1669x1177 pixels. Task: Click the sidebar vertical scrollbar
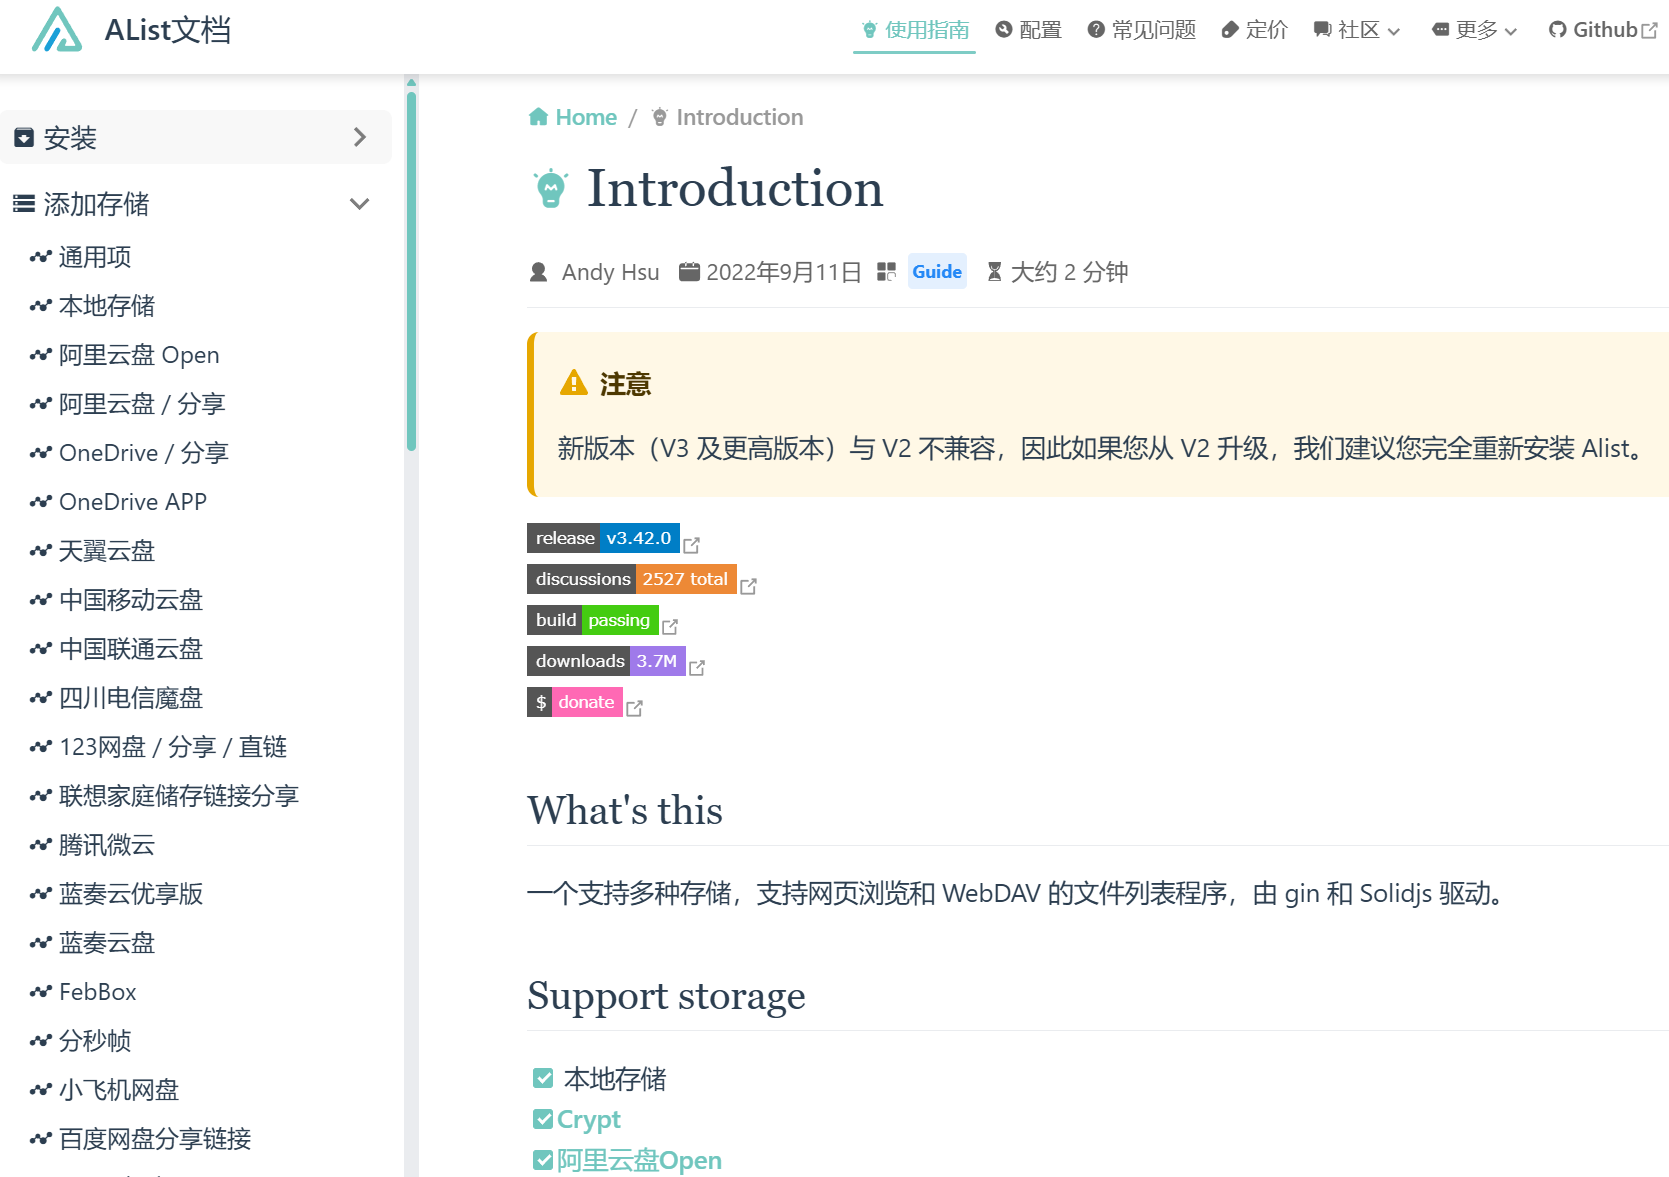click(411, 270)
